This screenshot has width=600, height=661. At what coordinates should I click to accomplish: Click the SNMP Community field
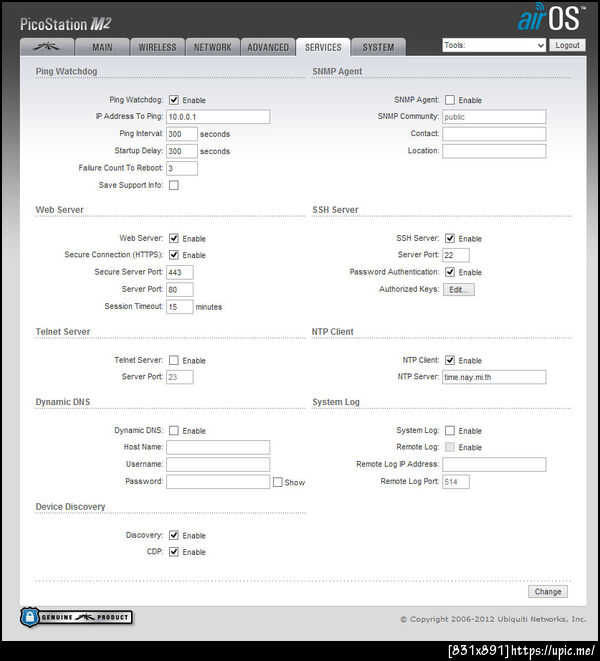coord(494,117)
